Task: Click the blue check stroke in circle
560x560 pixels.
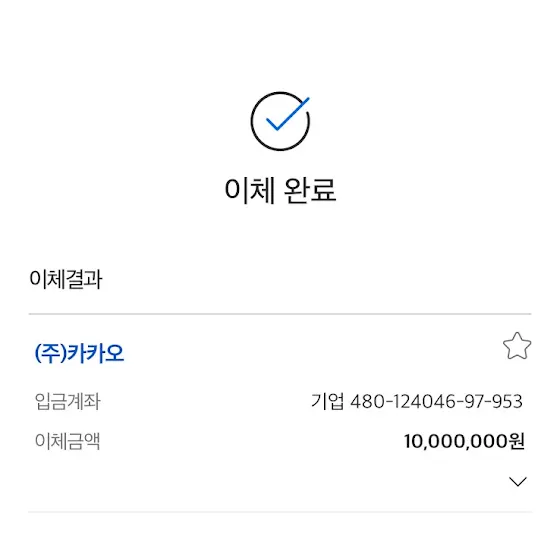Action: (288, 114)
